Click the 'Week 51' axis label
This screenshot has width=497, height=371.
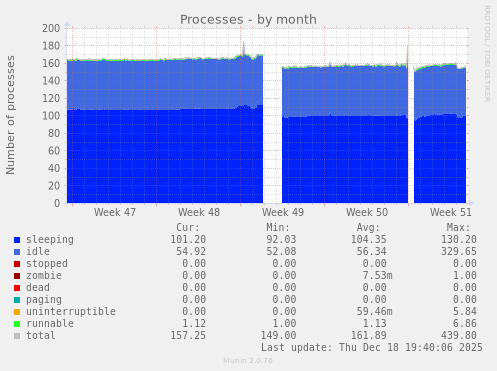(x=451, y=212)
